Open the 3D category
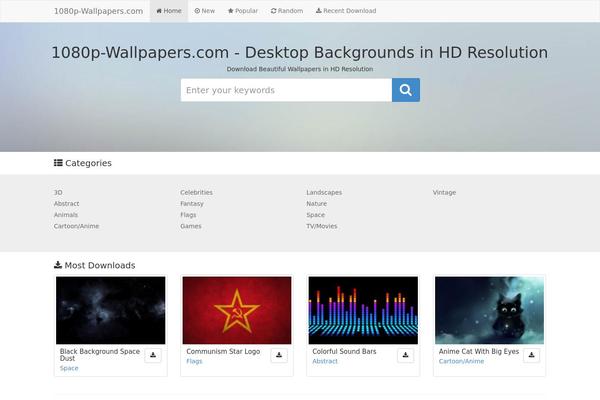This screenshot has height=400, width=600. [58, 193]
